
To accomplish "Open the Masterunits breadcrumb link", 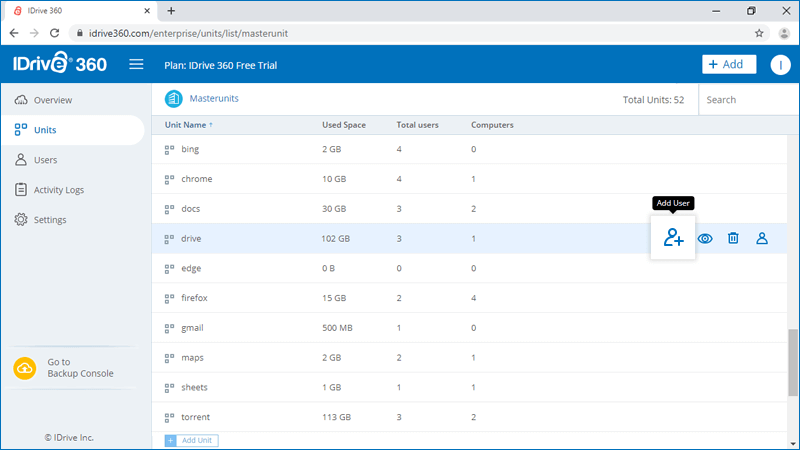I will tap(214, 98).
